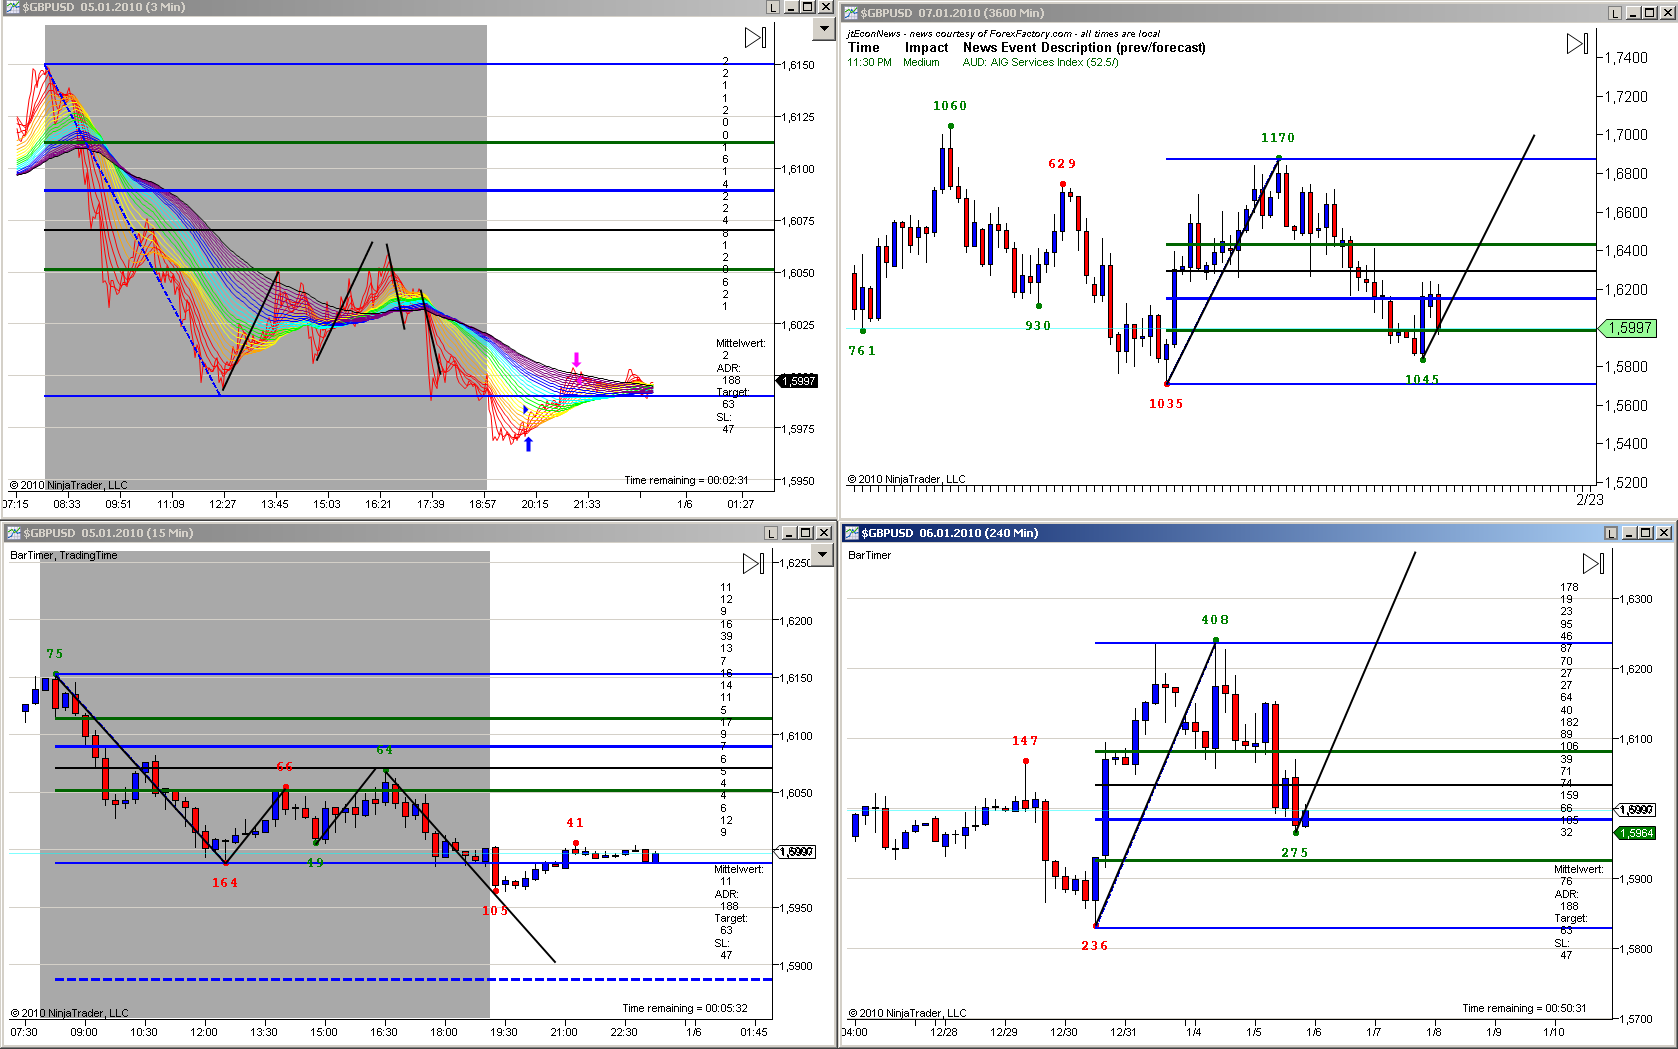Click "Time remaining = 00:05:32" on the 15 Min chart
1678x1049 pixels.
(685, 1008)
